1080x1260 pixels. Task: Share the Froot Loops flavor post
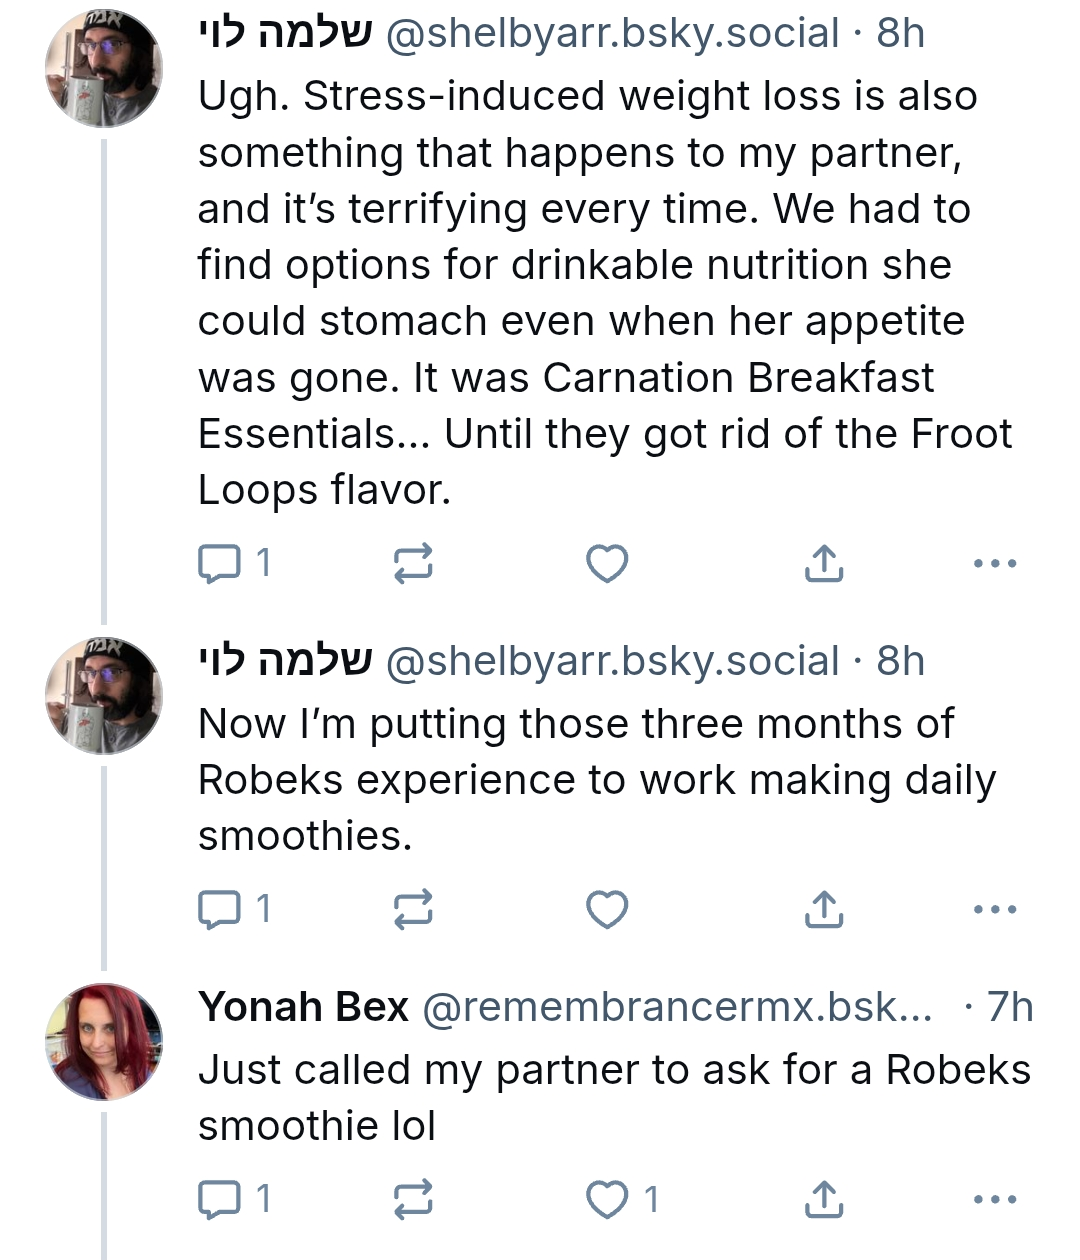(x=824, y=564)
